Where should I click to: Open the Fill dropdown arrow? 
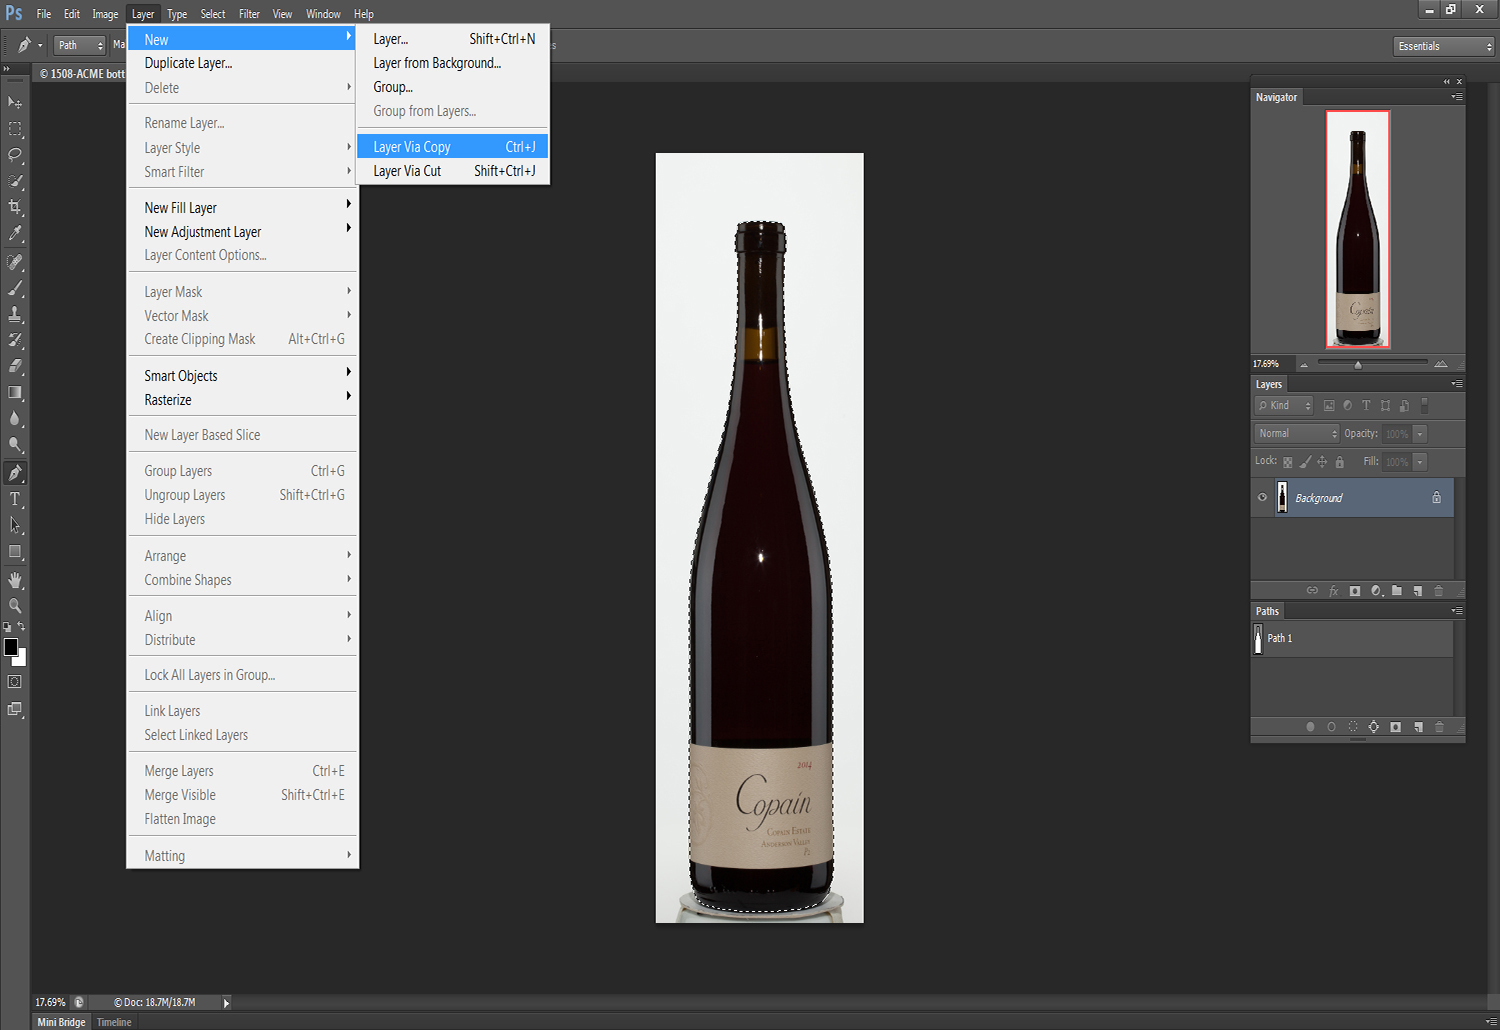click(1420, 462)
